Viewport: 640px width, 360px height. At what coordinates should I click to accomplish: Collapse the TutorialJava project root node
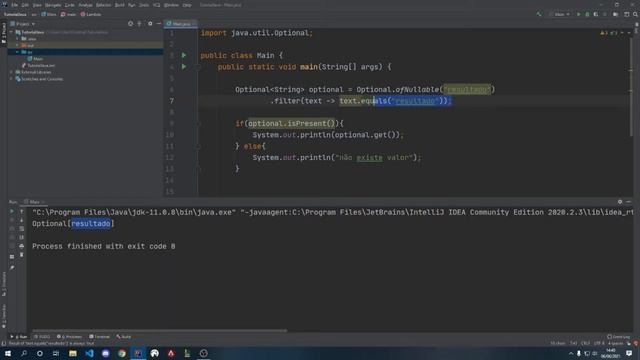tap(12, 32)
